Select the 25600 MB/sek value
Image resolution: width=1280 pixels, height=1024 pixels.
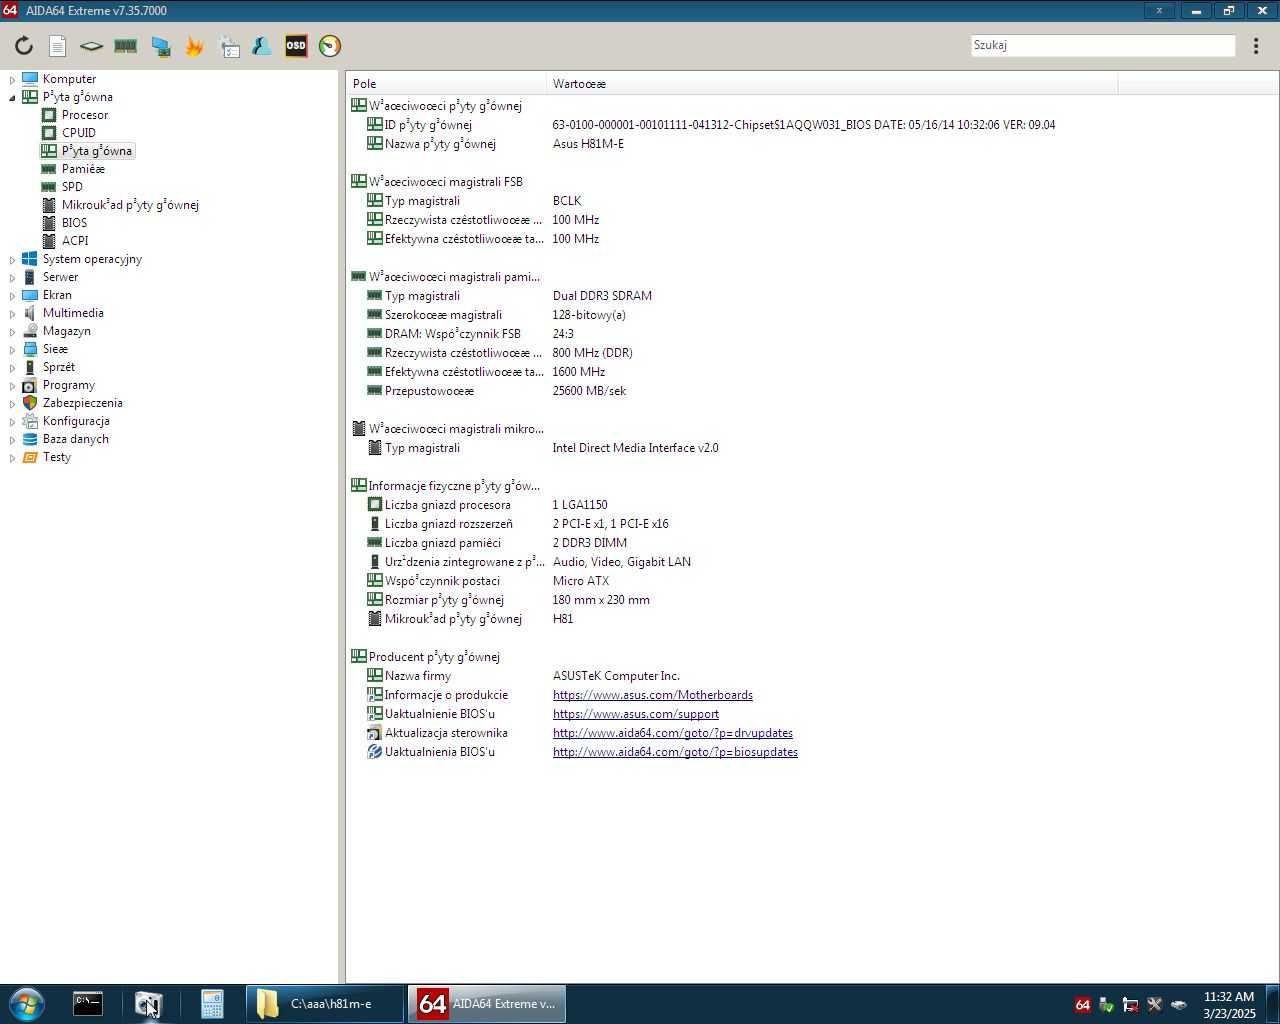click(x=589, y=391)
